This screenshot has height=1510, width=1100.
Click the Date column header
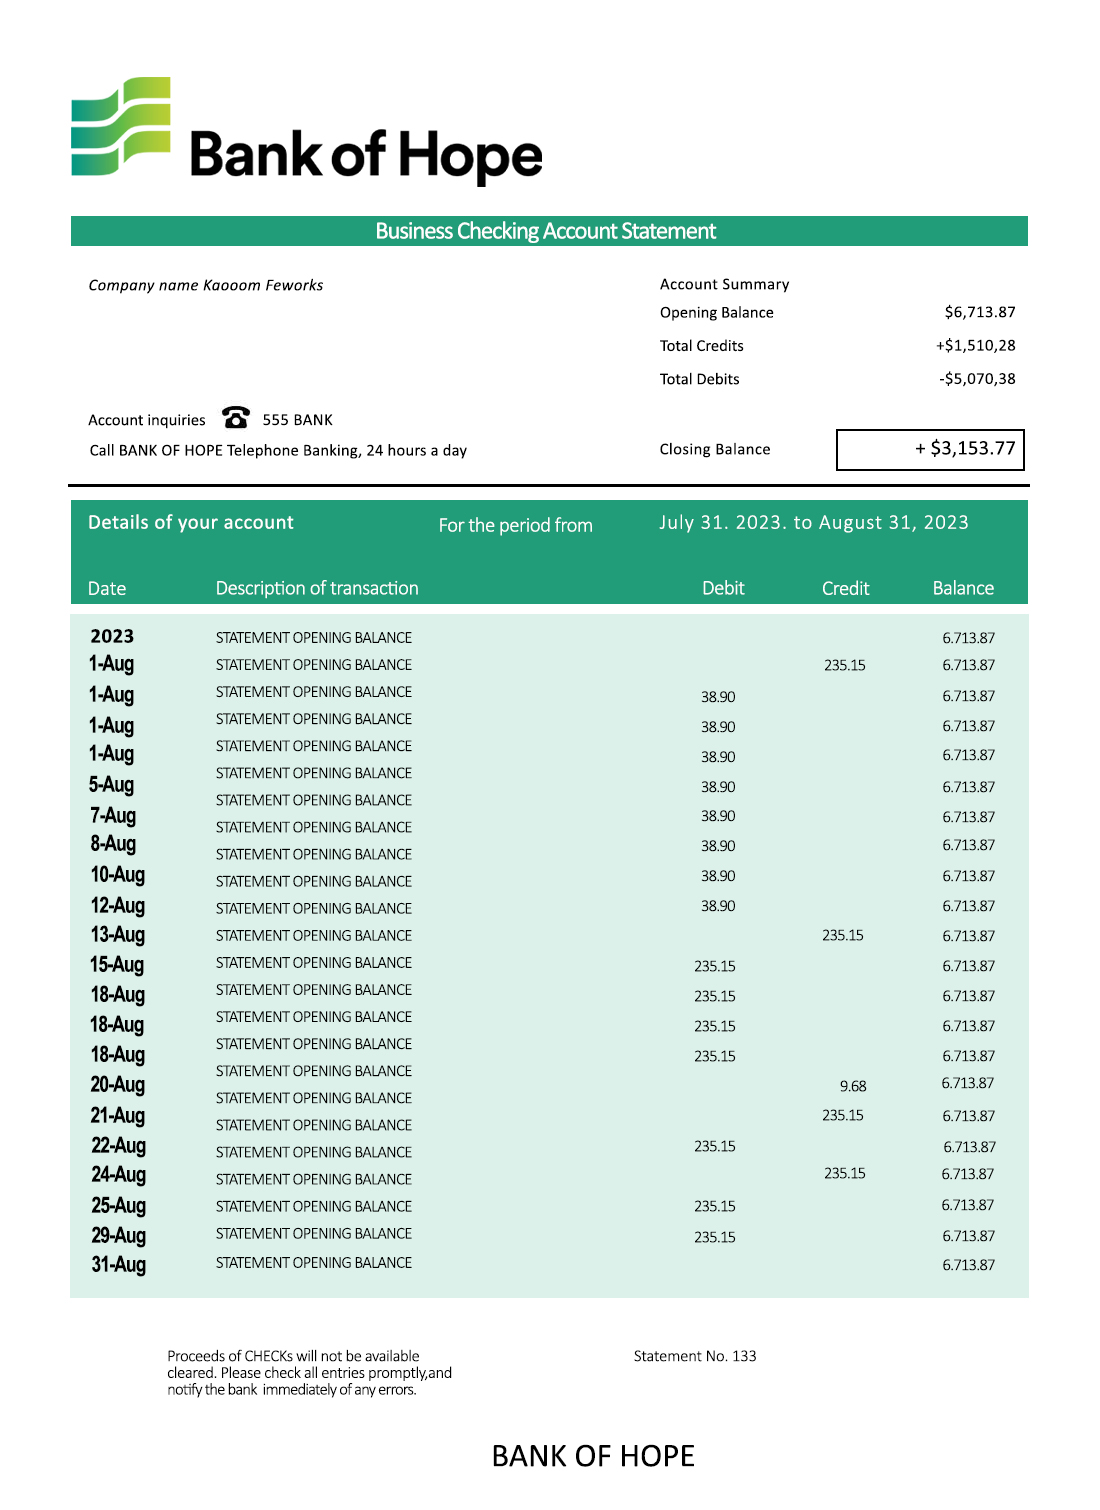[x=107, y=588]
